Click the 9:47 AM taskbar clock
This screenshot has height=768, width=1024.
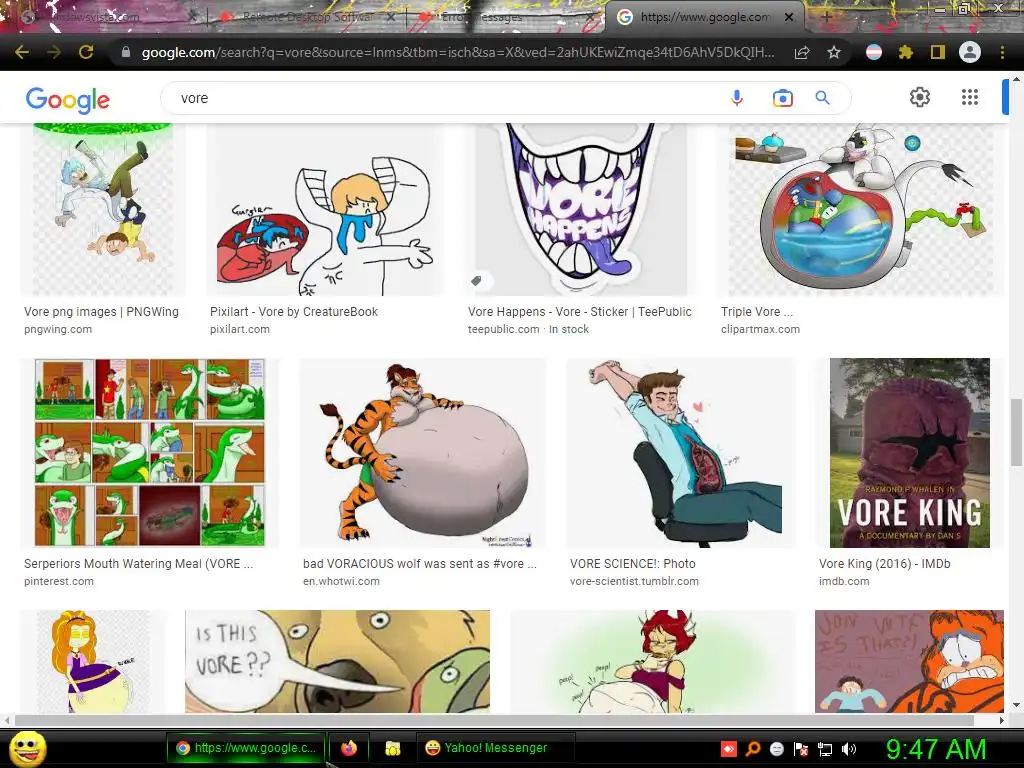coord(935,749)
